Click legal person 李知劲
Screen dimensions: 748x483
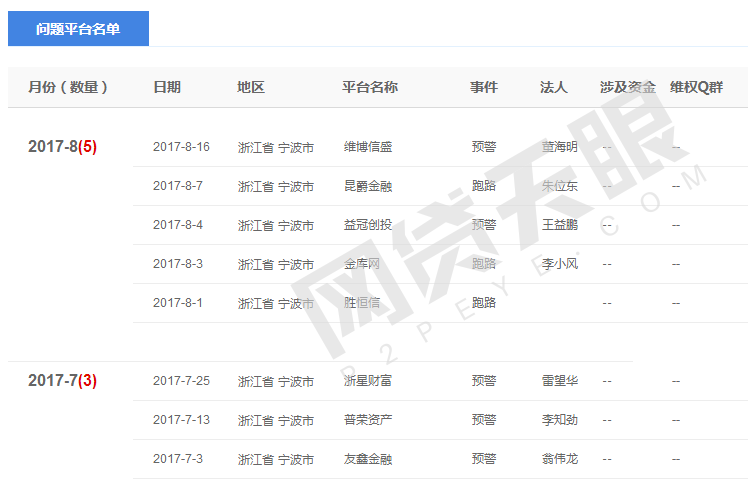[x=560, y=420]
